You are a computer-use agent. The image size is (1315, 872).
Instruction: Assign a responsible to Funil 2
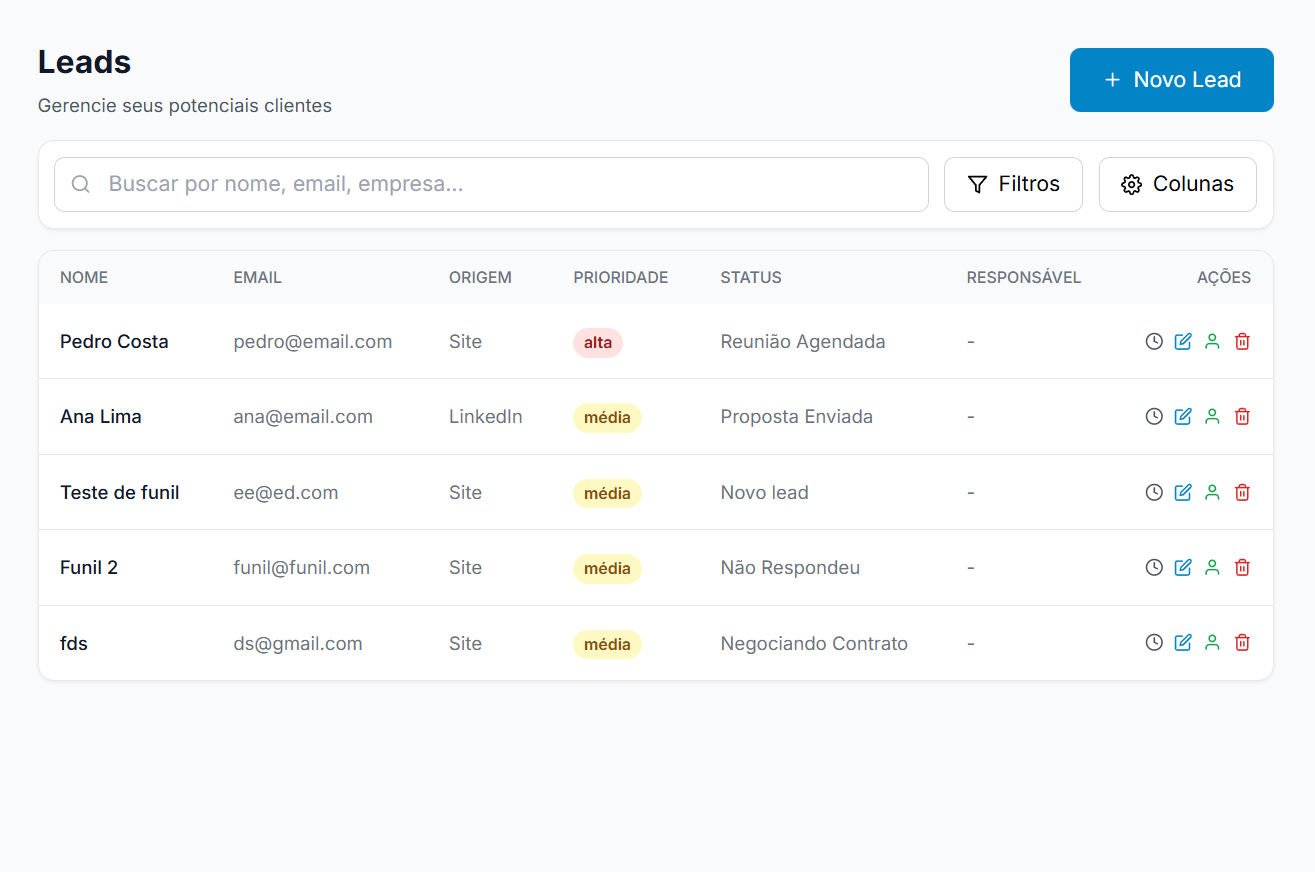click(x=1212, y=567)
